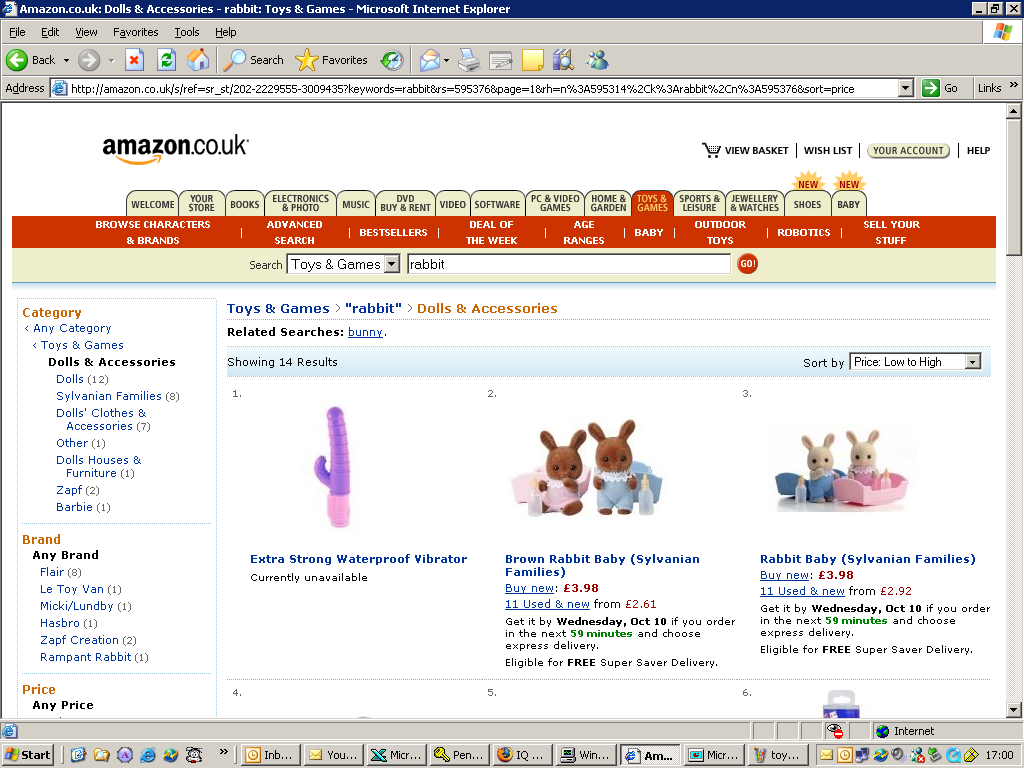The width and height of the screenshot is (1024, 768).
Task: Click the scrollbar up arrow
Action: (1014, 111)
